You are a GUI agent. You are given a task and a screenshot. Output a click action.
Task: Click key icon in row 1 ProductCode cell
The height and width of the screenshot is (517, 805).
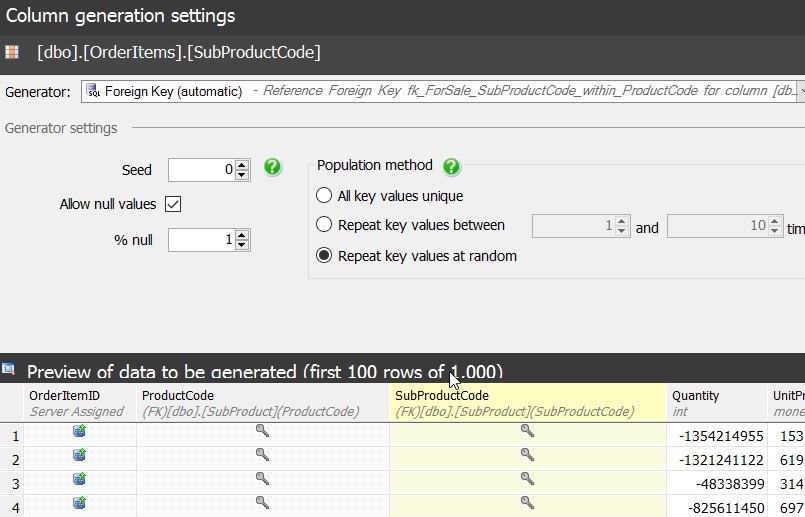262,430
